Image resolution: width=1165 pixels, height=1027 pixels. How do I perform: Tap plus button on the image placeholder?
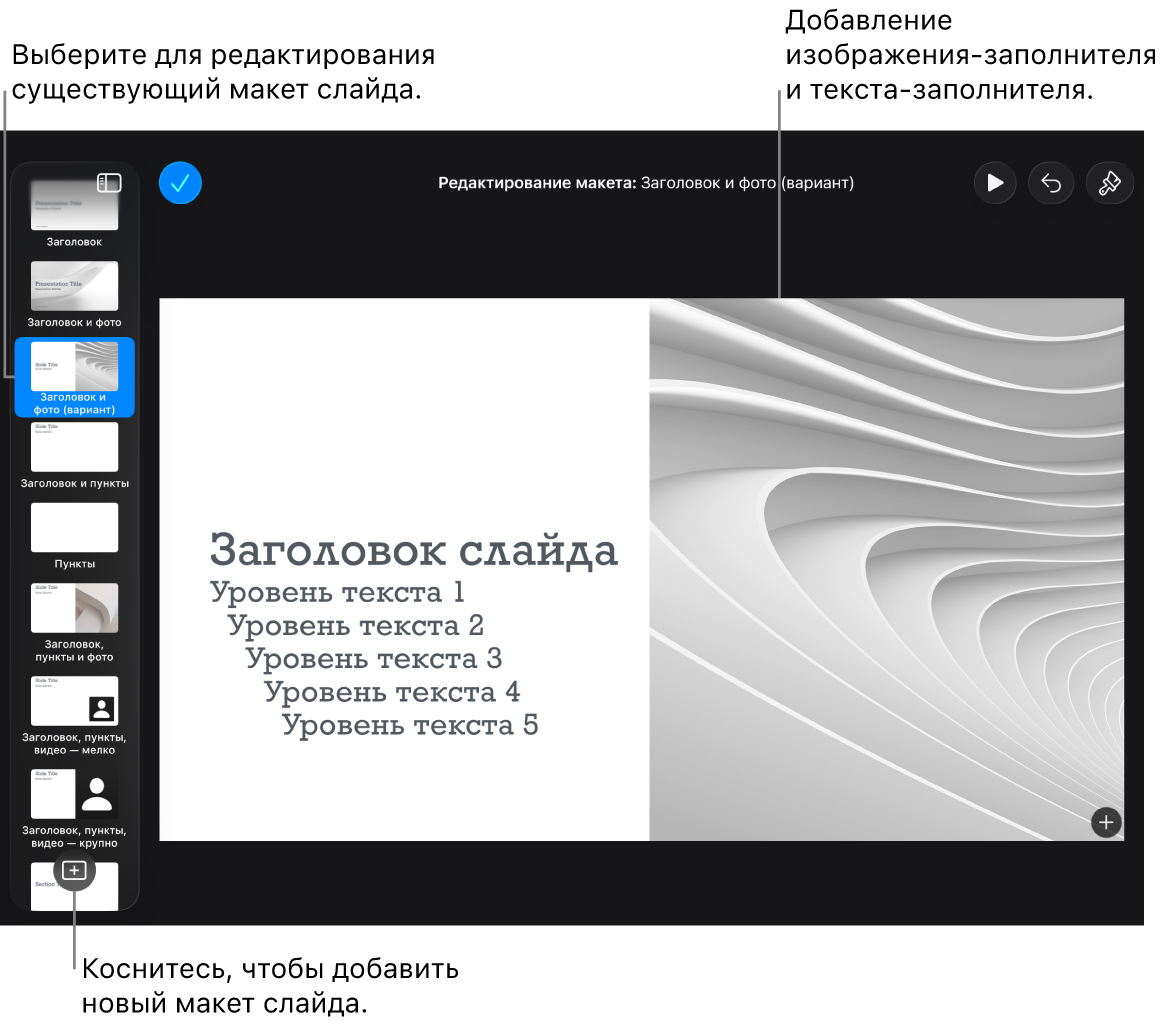(x=1106, y=822)
